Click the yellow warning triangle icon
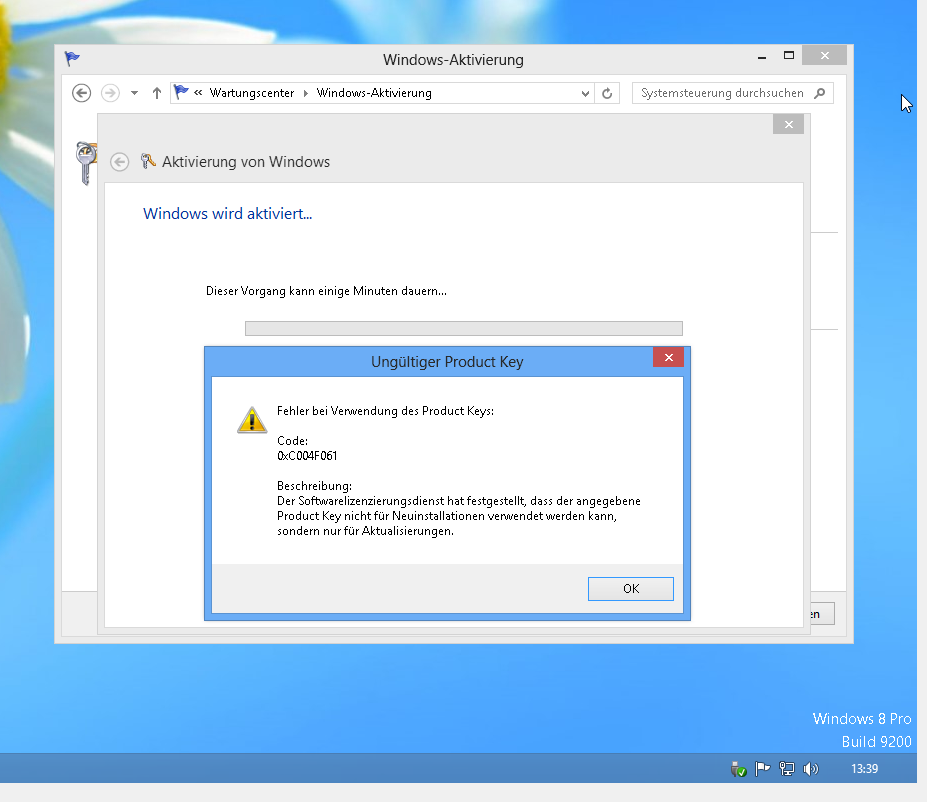Viewport: 927px width, 802px height. 252,420
